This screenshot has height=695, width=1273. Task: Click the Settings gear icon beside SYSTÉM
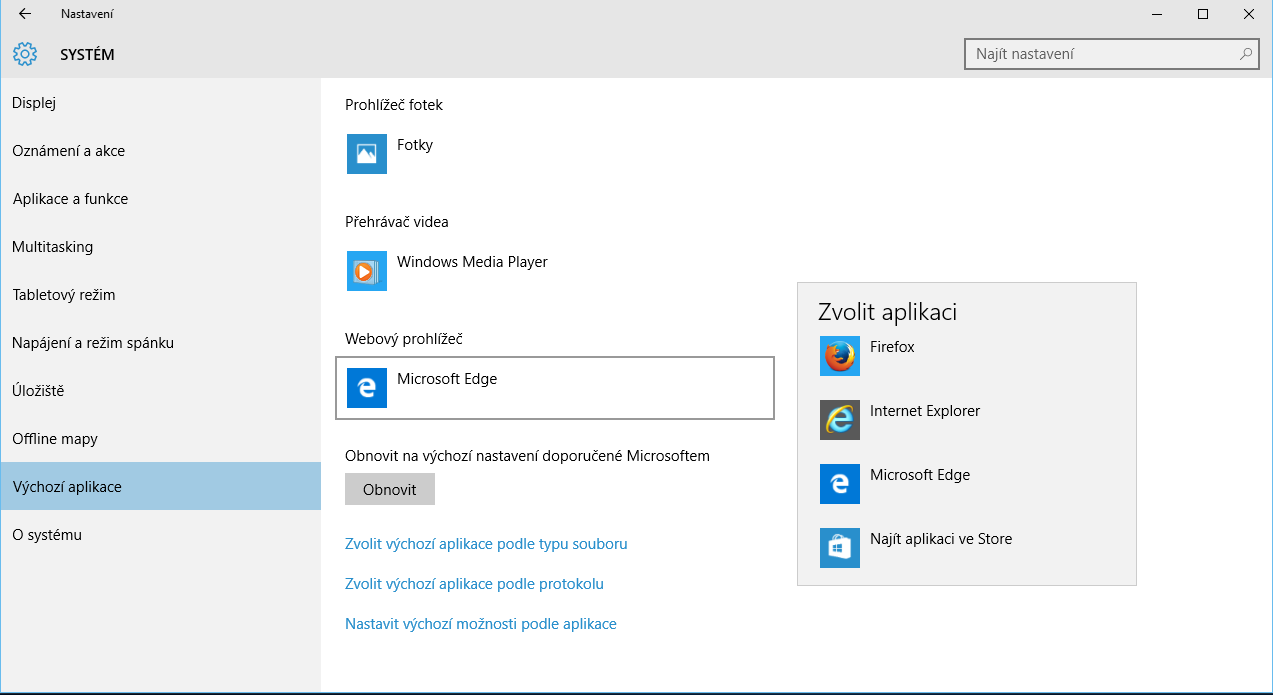(25, 54)
